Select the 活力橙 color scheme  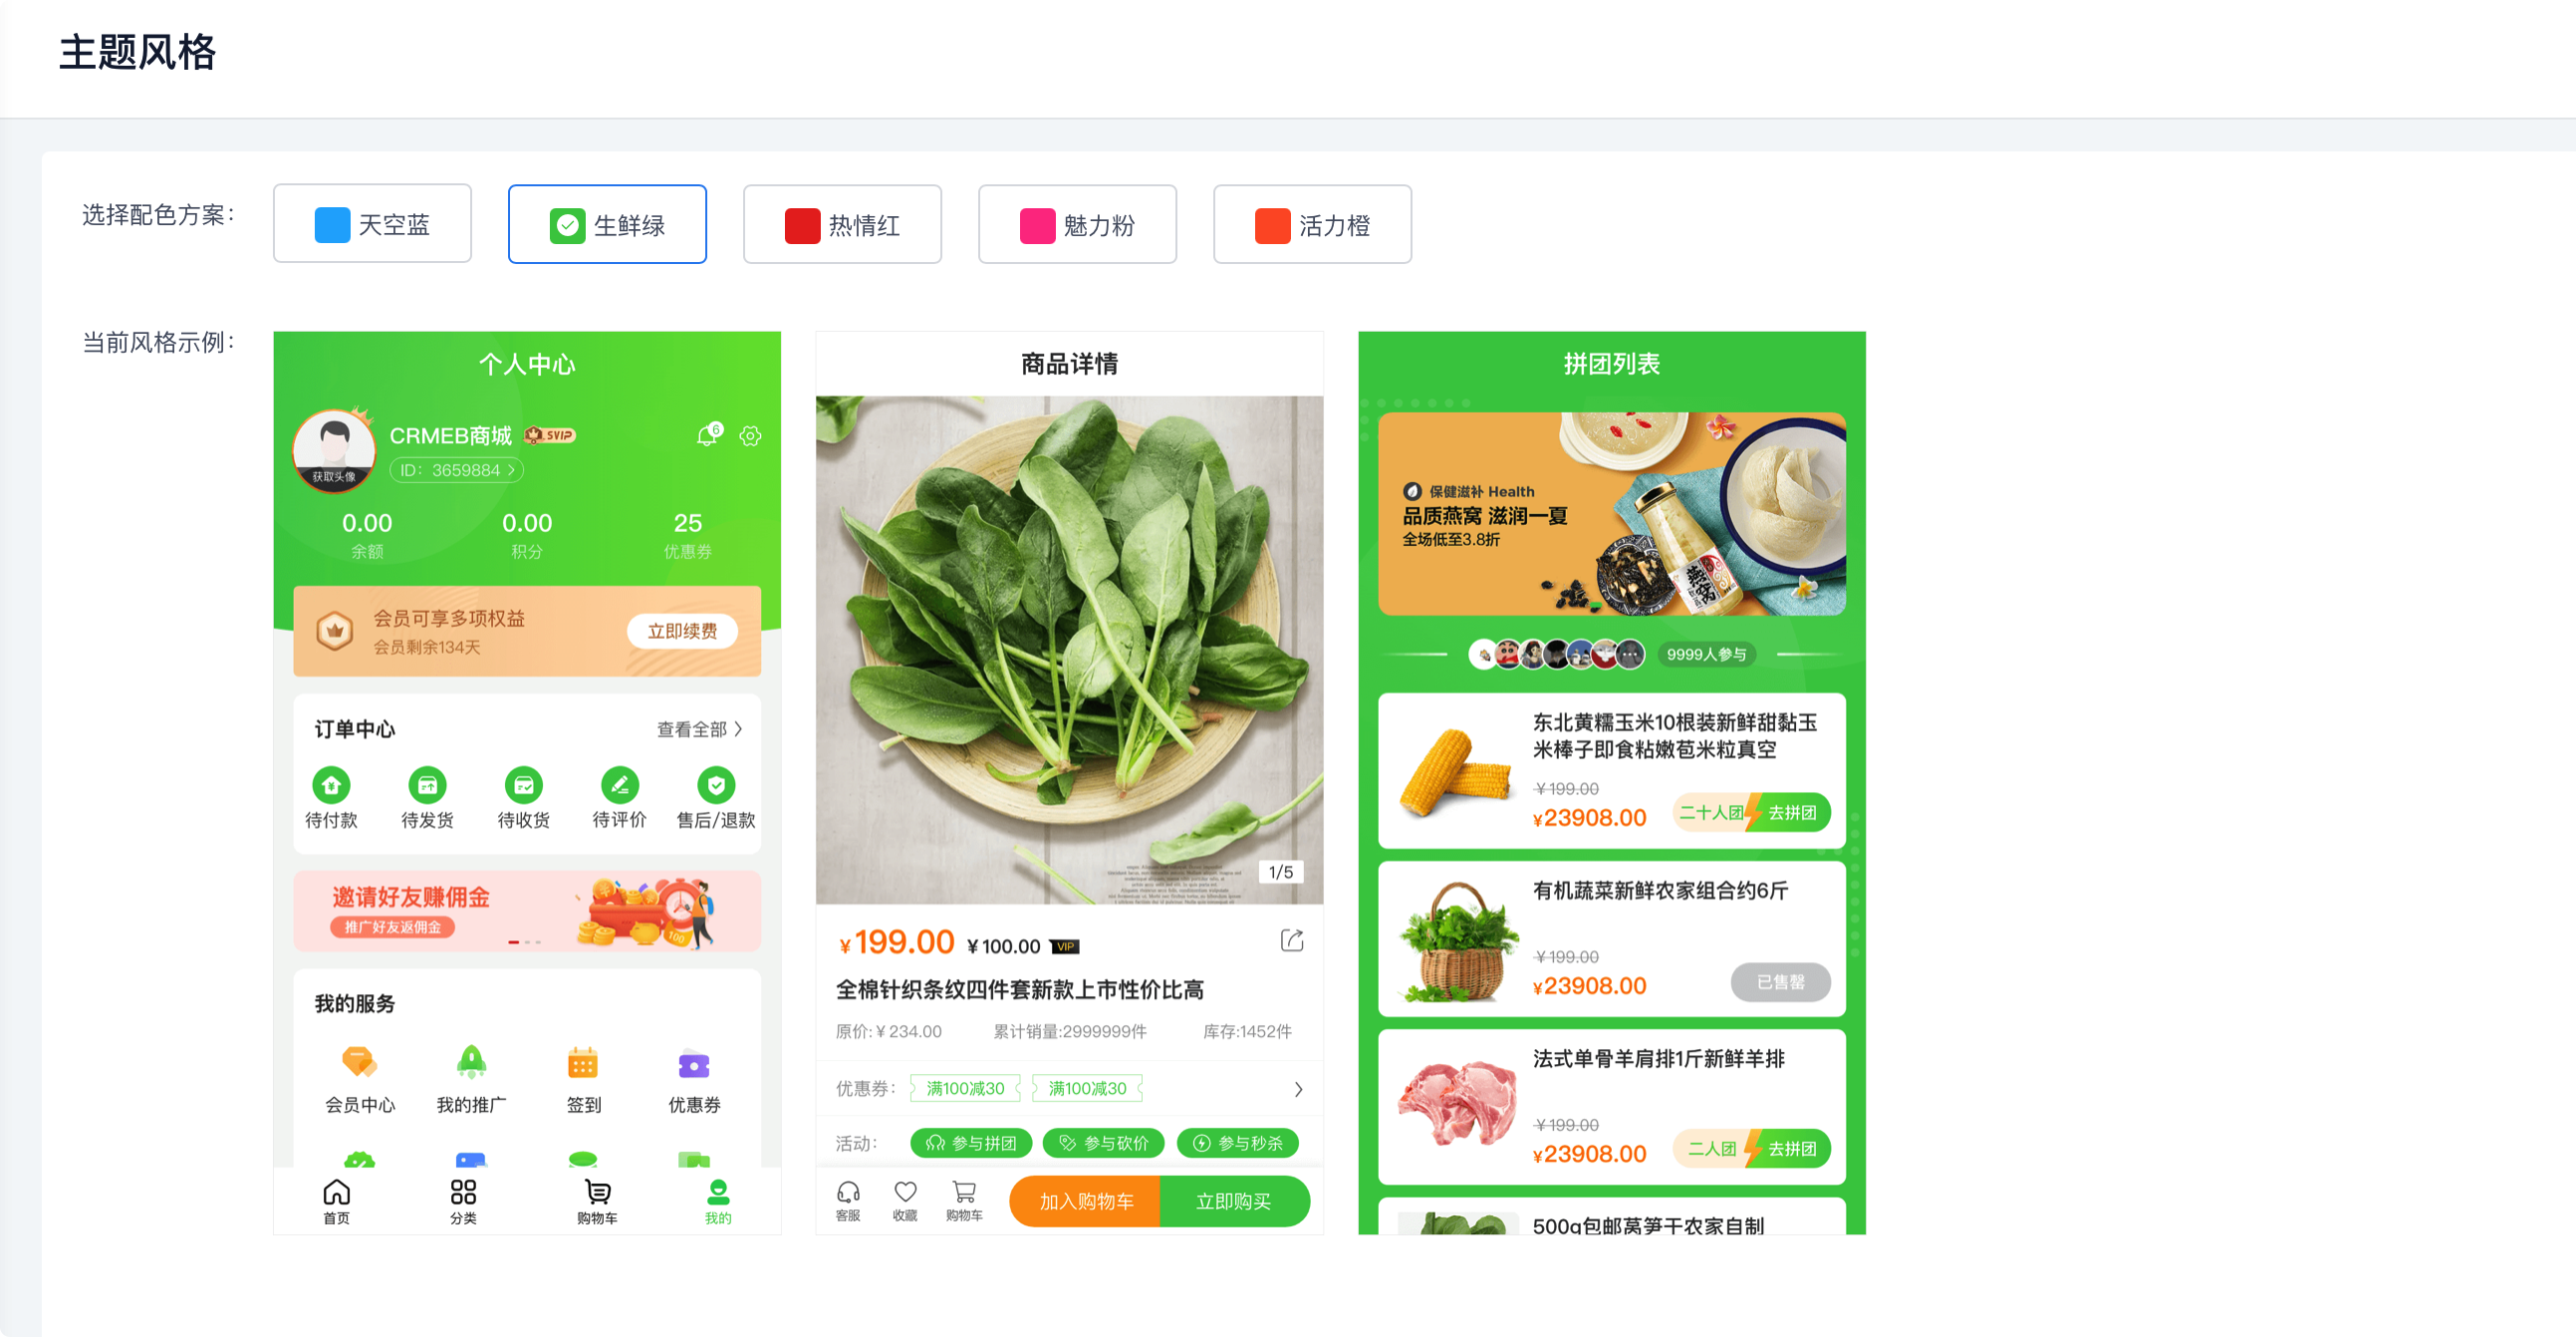point(1312,224)
